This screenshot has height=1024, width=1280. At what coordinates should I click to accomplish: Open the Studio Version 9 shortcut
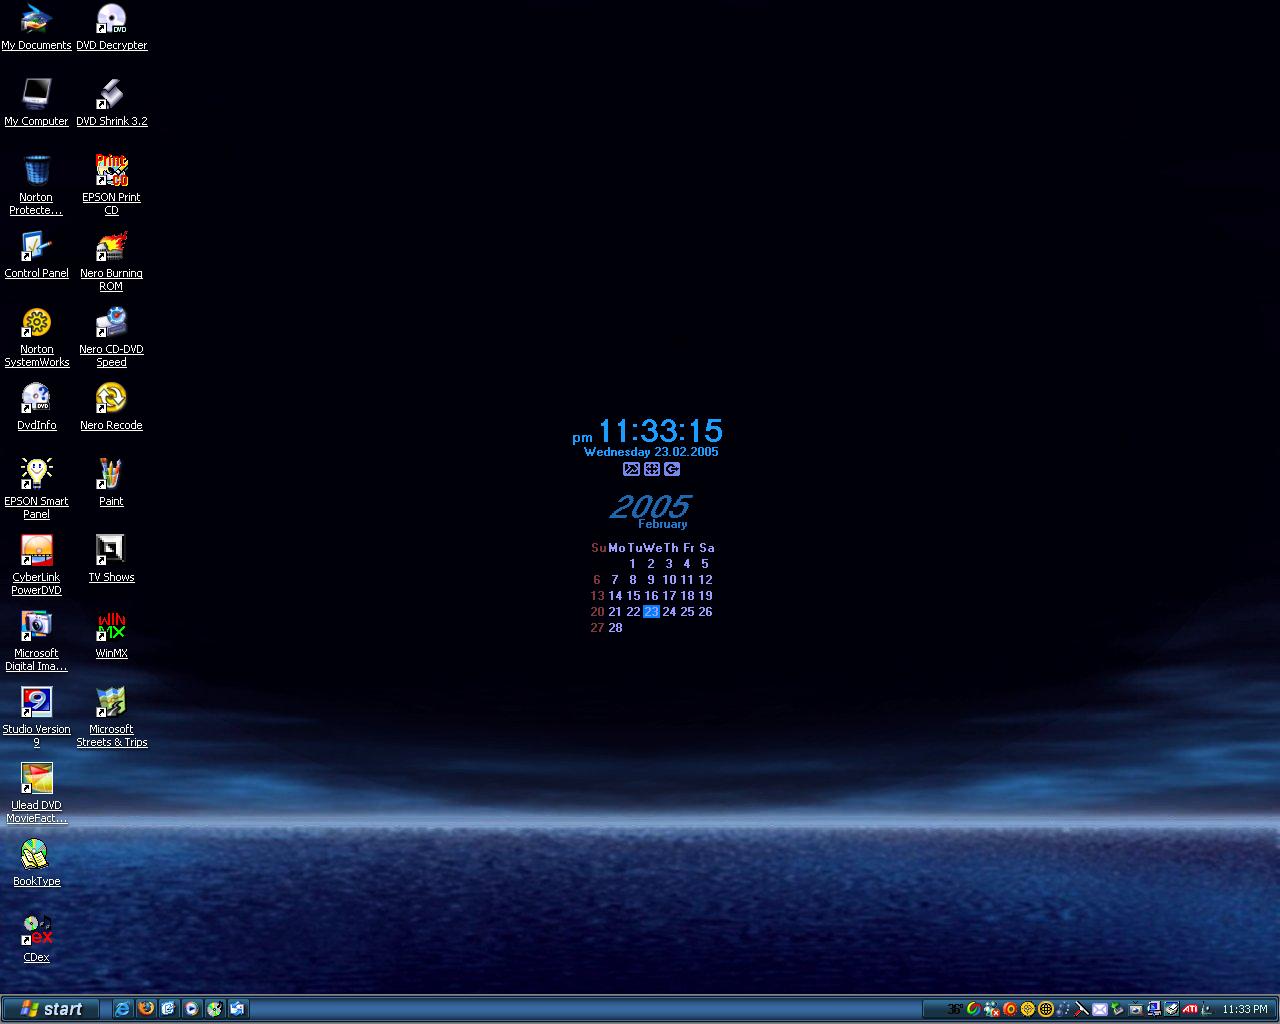tap(36, 717)
